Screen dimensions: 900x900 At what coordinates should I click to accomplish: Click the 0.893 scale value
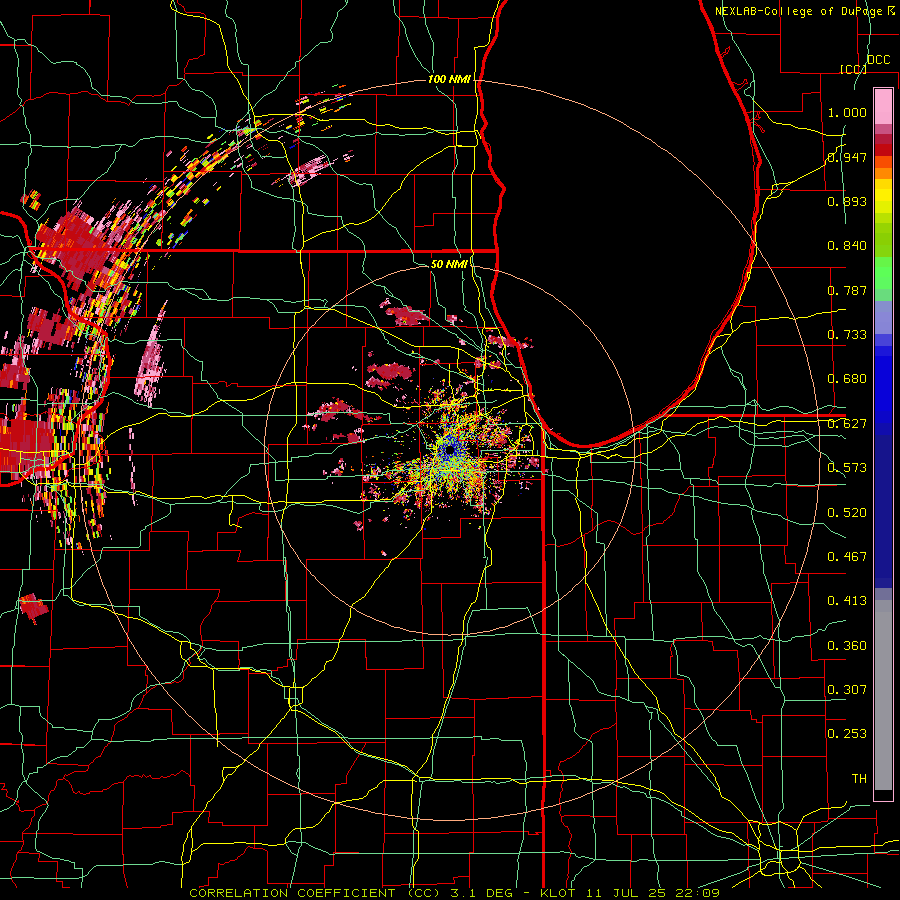tap(847, 201)
